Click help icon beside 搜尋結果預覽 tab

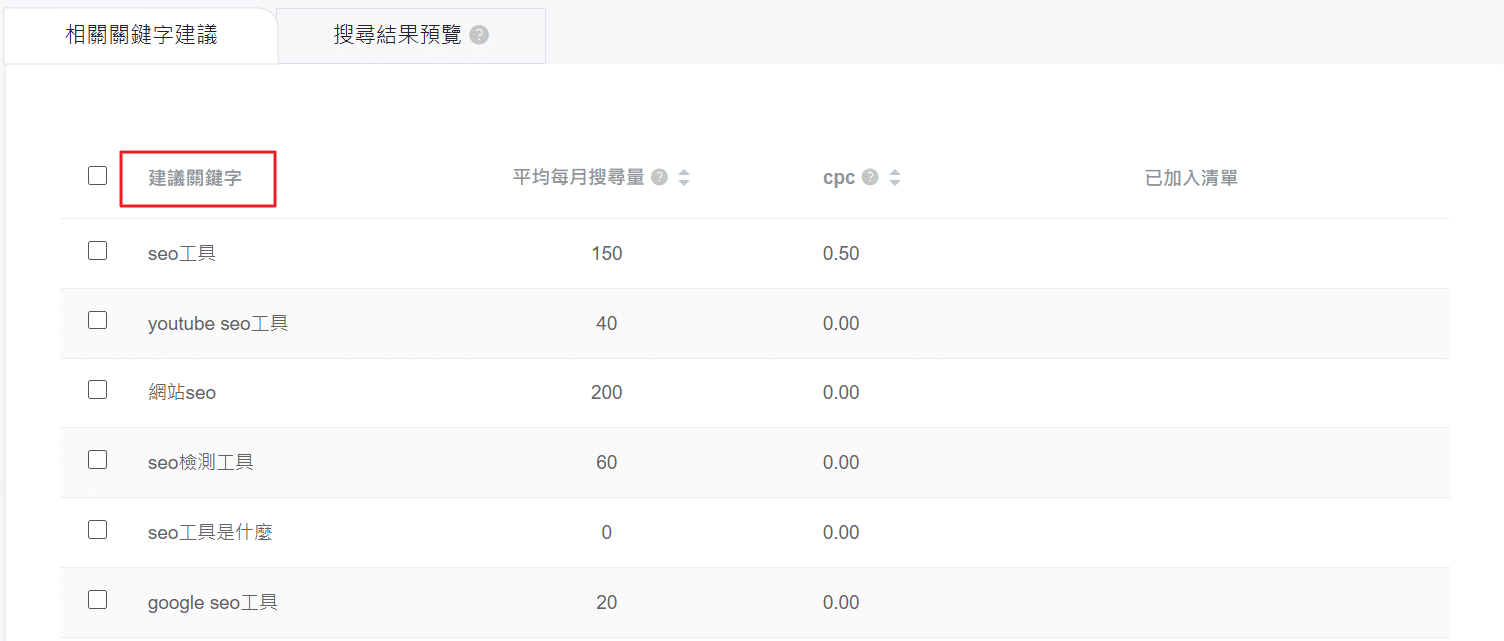(479, 36)
